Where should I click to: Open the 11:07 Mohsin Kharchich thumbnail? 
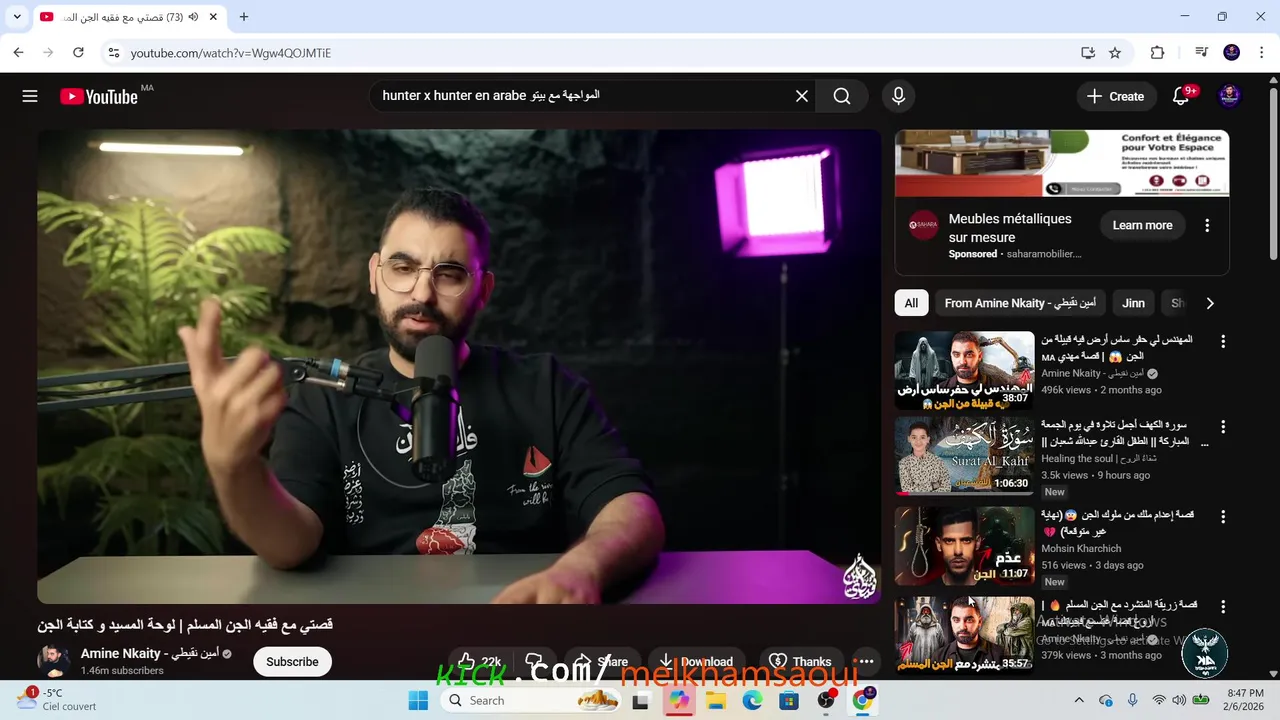click(964, 546)
